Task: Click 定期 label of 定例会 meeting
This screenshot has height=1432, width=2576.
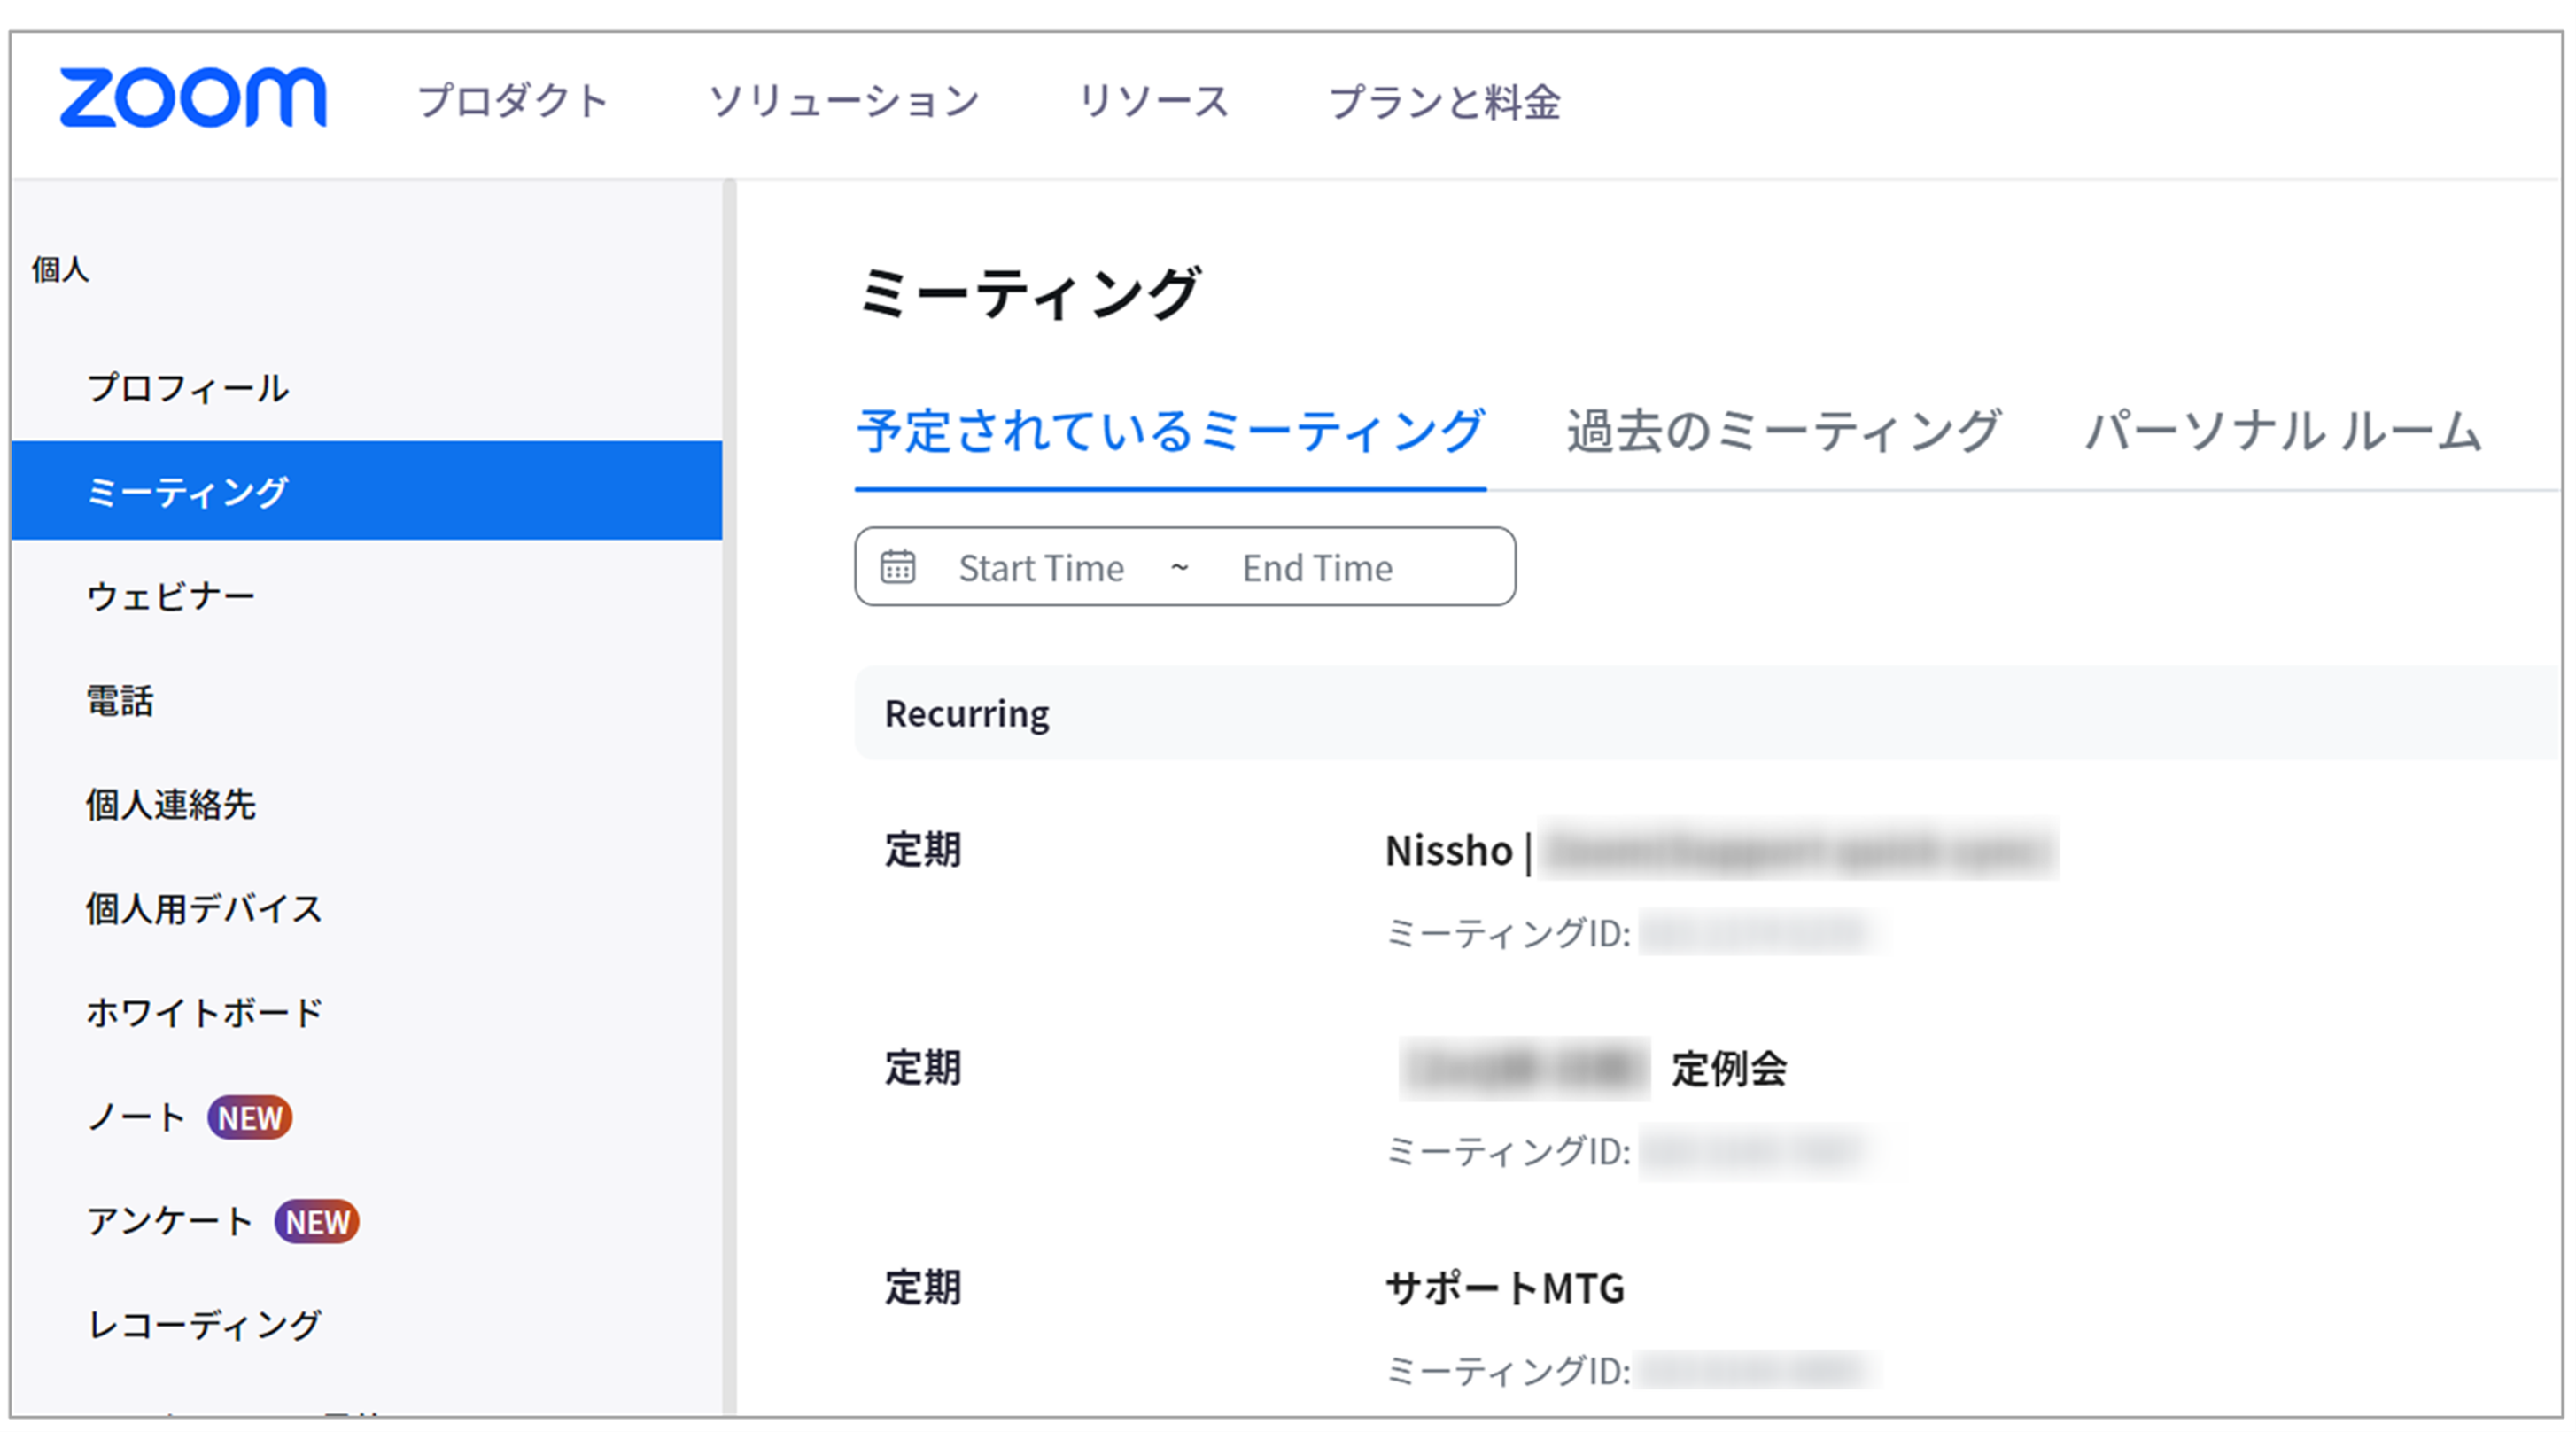Action: 923,1069
